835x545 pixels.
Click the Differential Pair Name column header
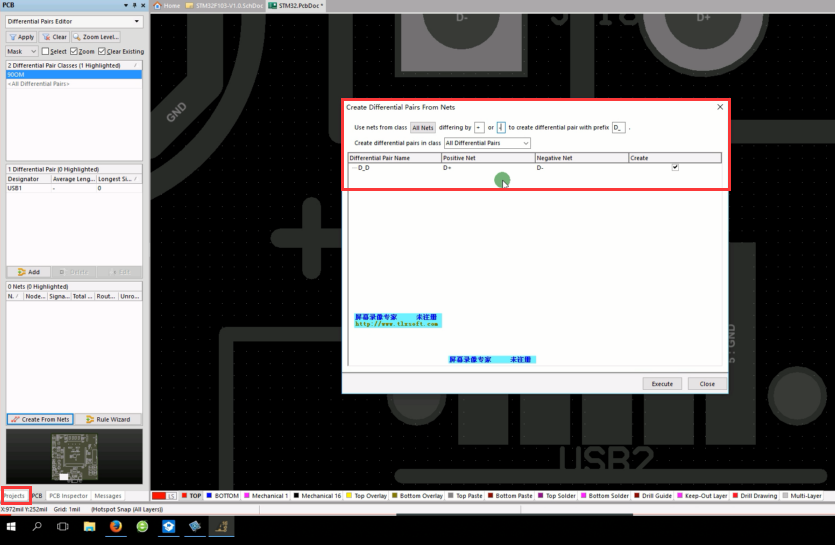pyautogui.click(x=395, y=158)
